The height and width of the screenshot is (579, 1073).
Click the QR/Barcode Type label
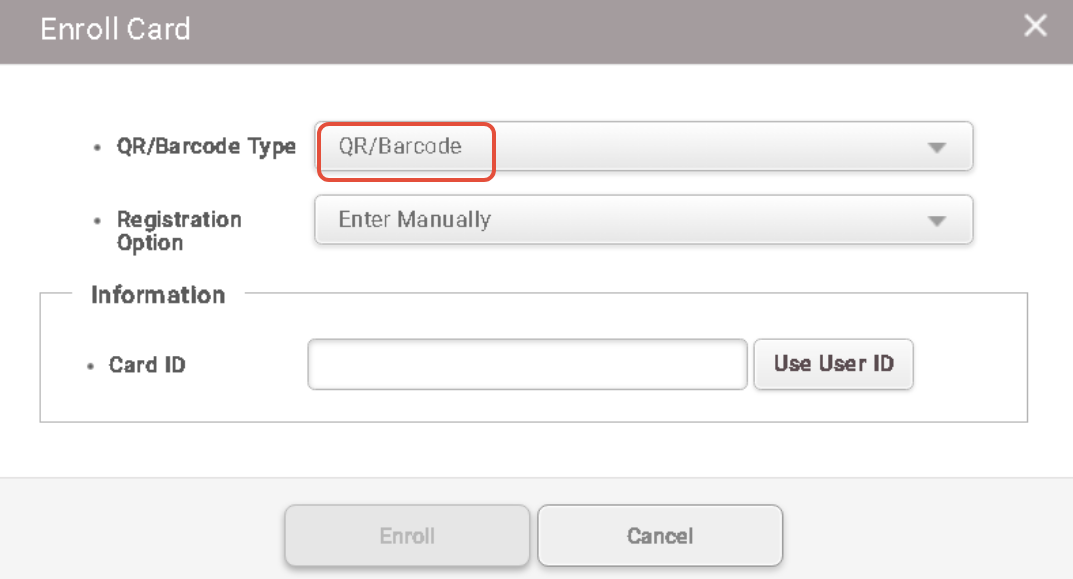(206, 147)
